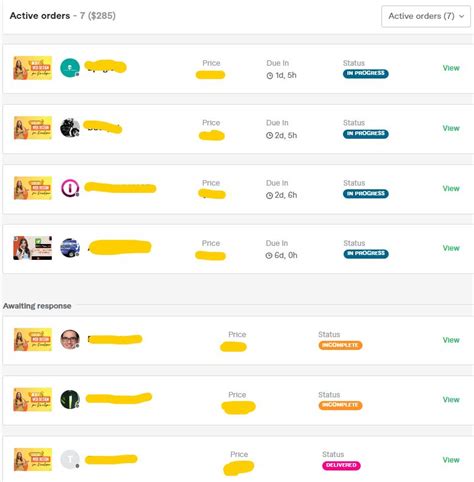Open gig thumbnail of the delivered order
The height and width of the screenshot is (482, 474).
point(33,460)
